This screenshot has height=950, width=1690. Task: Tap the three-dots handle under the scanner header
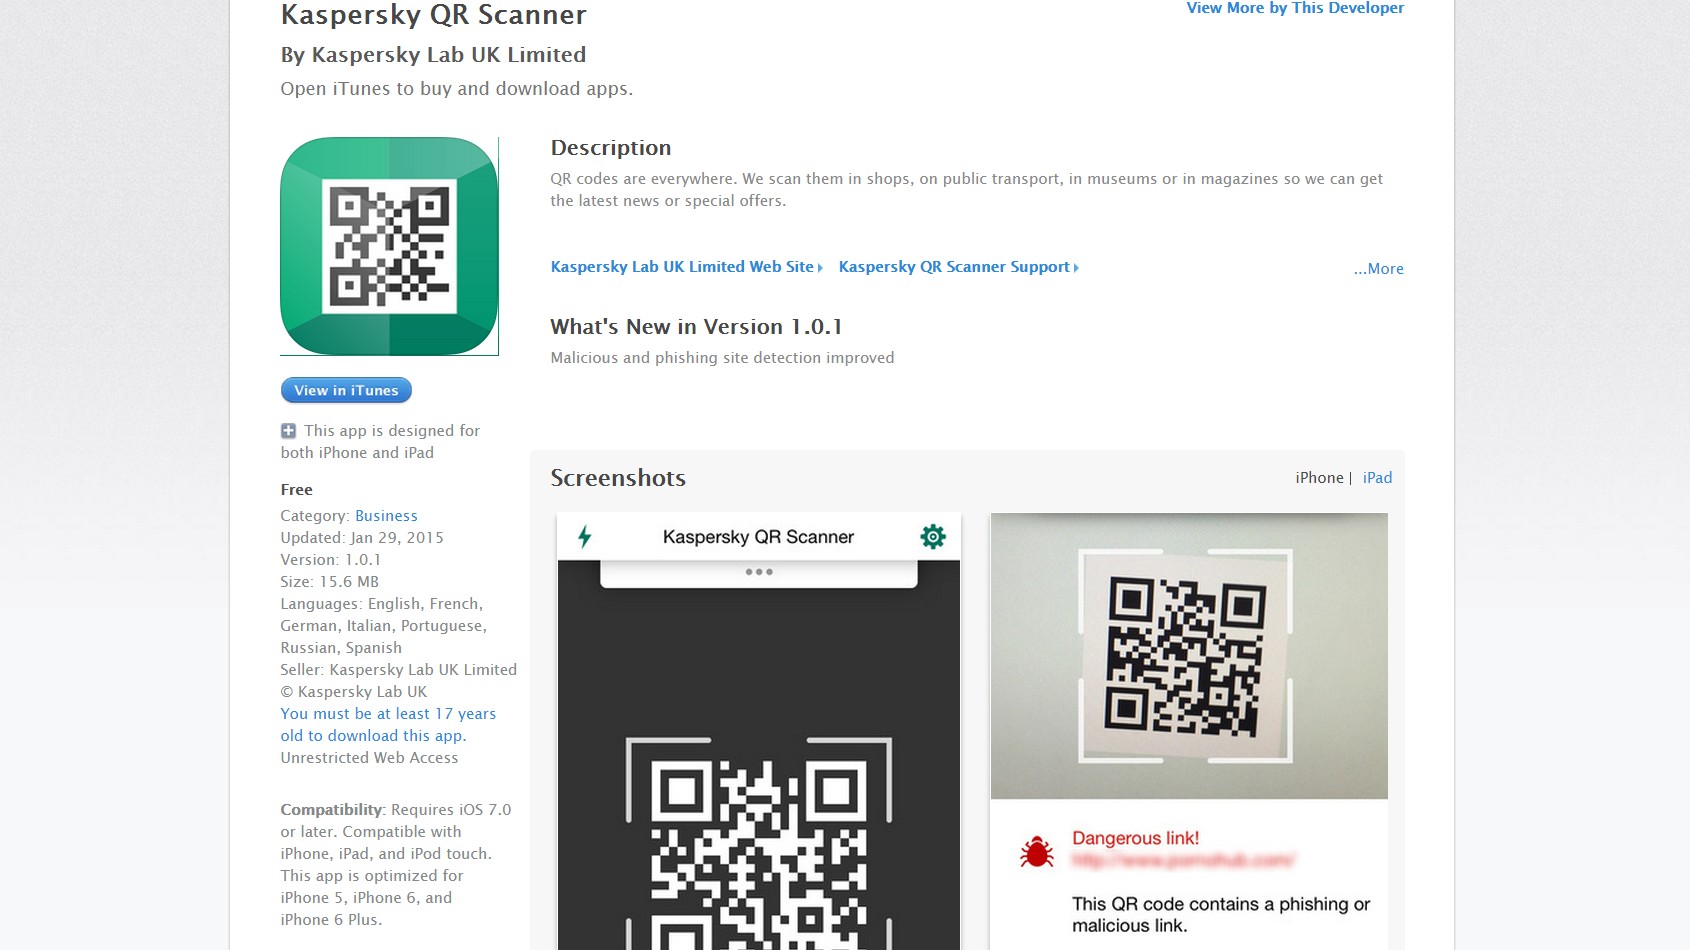[x=758, y=572]
